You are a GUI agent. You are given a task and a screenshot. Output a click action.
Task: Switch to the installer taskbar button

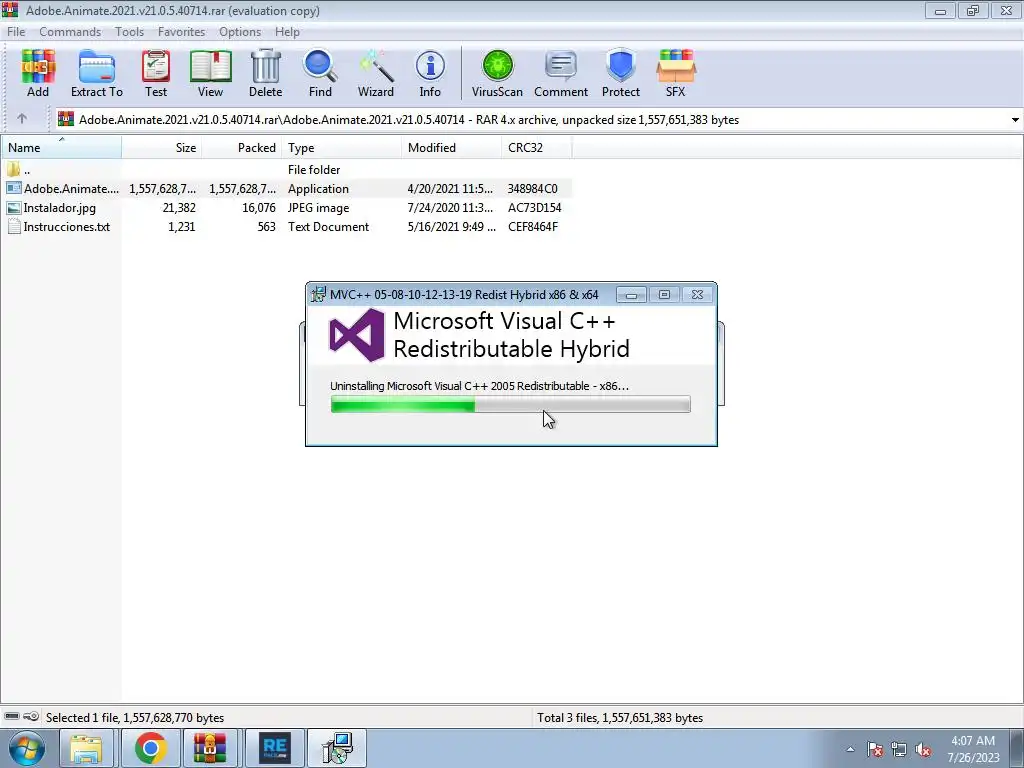[337, 748]
